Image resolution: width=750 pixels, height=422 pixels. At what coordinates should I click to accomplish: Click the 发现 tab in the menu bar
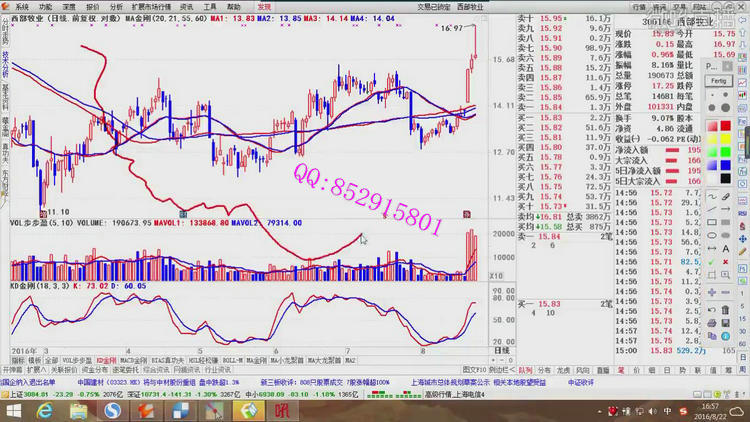click(263, 5)
